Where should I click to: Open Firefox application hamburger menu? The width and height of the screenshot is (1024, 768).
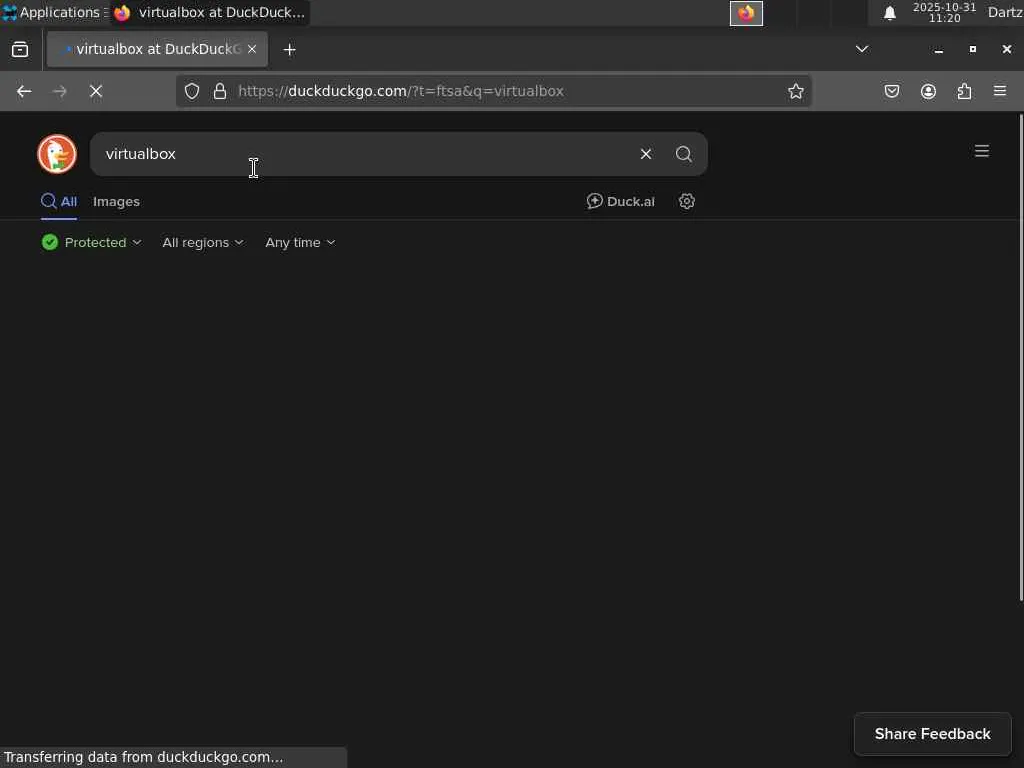[1000, 91]
